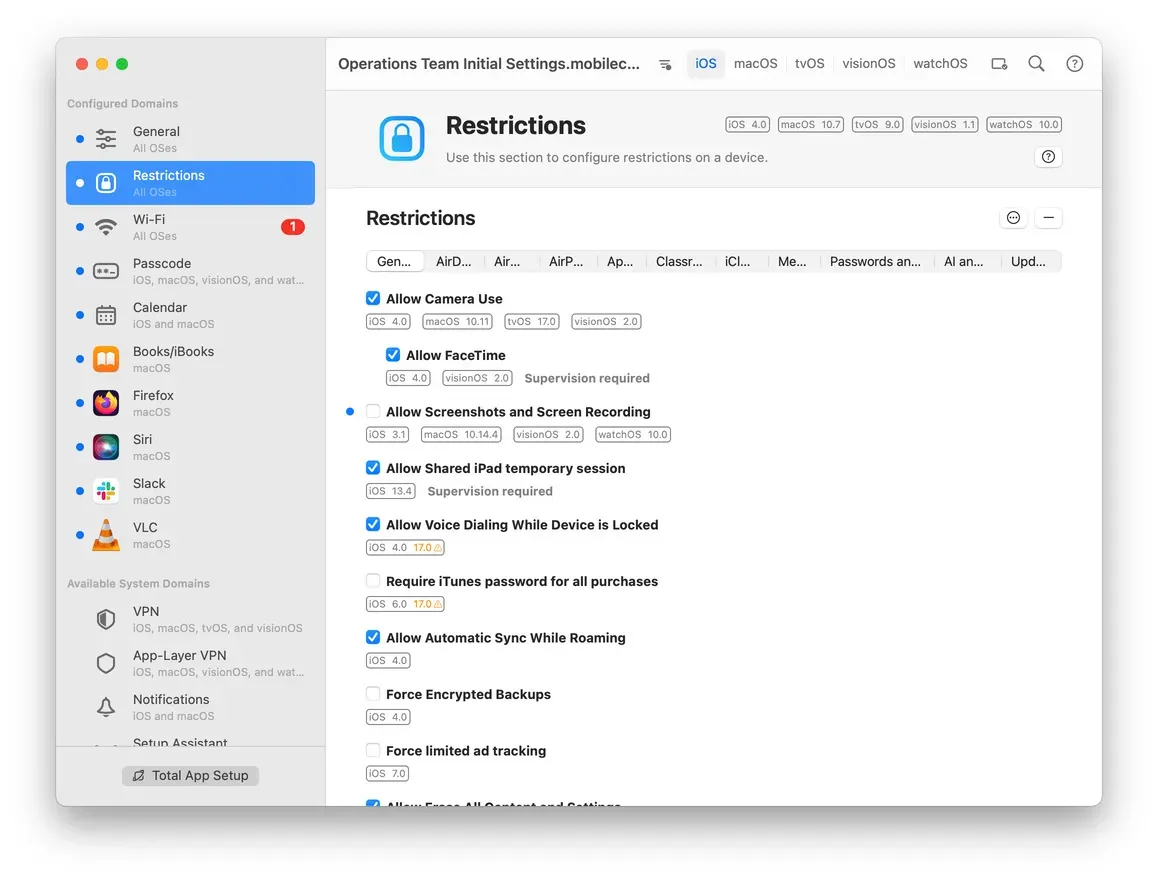The width and height of the screenshot is (1158, 880).
Task: Enable Force Encrypted Backups
Action: [373, 694]
